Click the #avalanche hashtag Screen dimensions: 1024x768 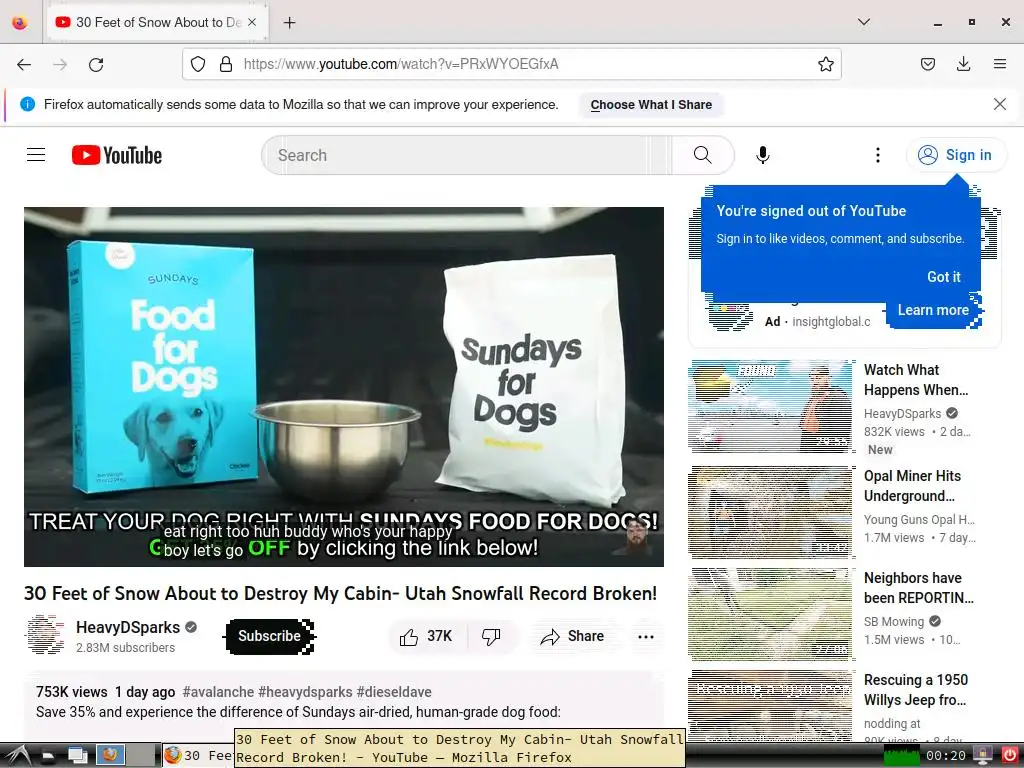(x=218, y=692)
